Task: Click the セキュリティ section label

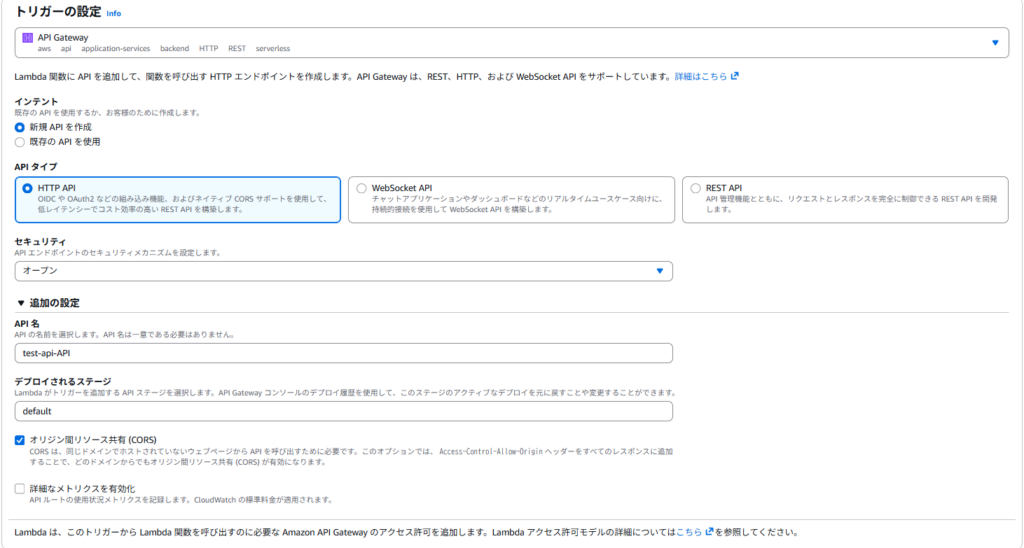Action: 40,242
